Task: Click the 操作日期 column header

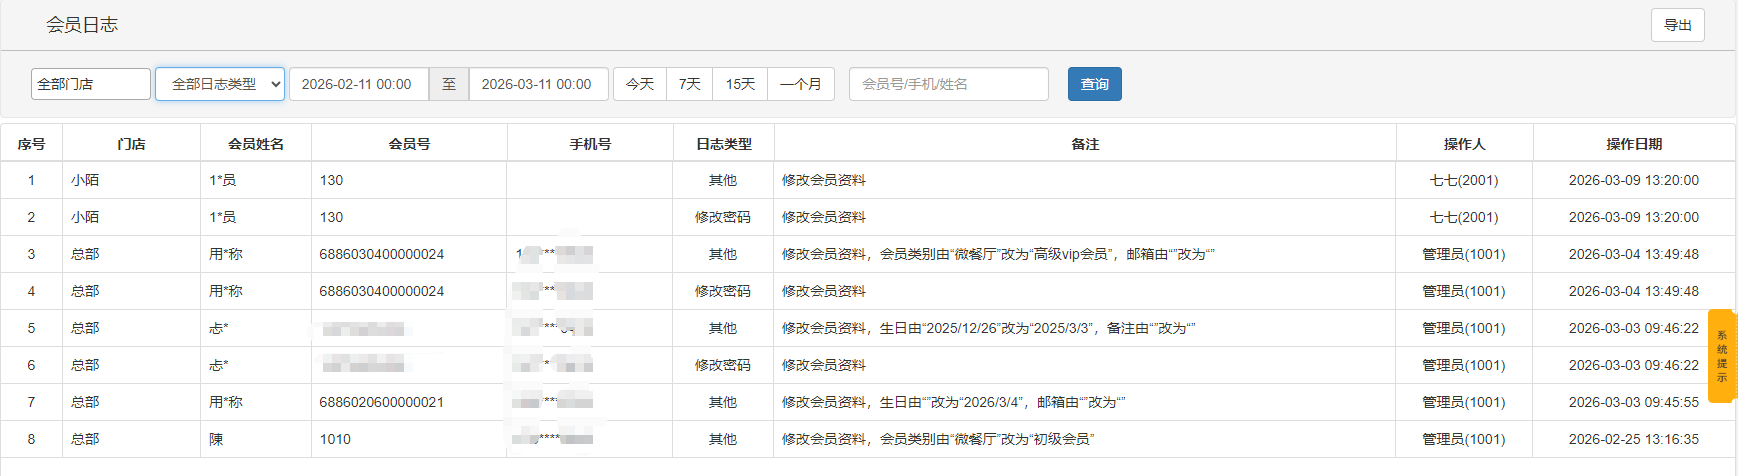Action: click(1633, 144)
